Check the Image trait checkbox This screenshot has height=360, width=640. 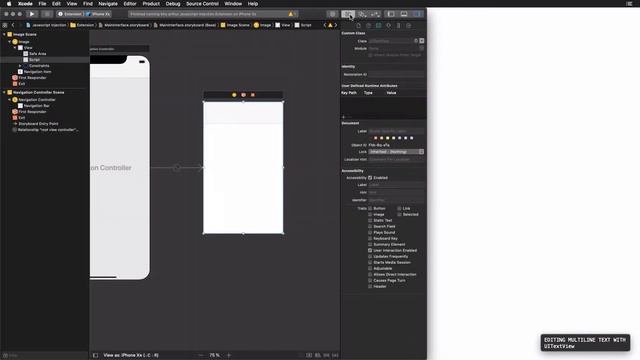370,214
